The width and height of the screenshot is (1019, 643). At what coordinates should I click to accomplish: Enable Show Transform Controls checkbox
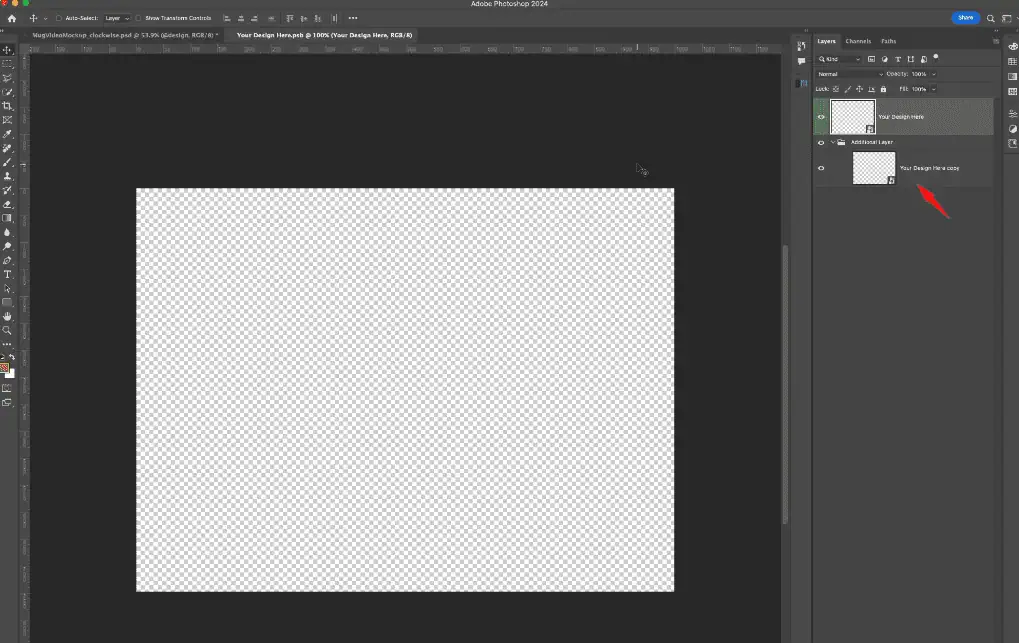[x=139, y=18]
